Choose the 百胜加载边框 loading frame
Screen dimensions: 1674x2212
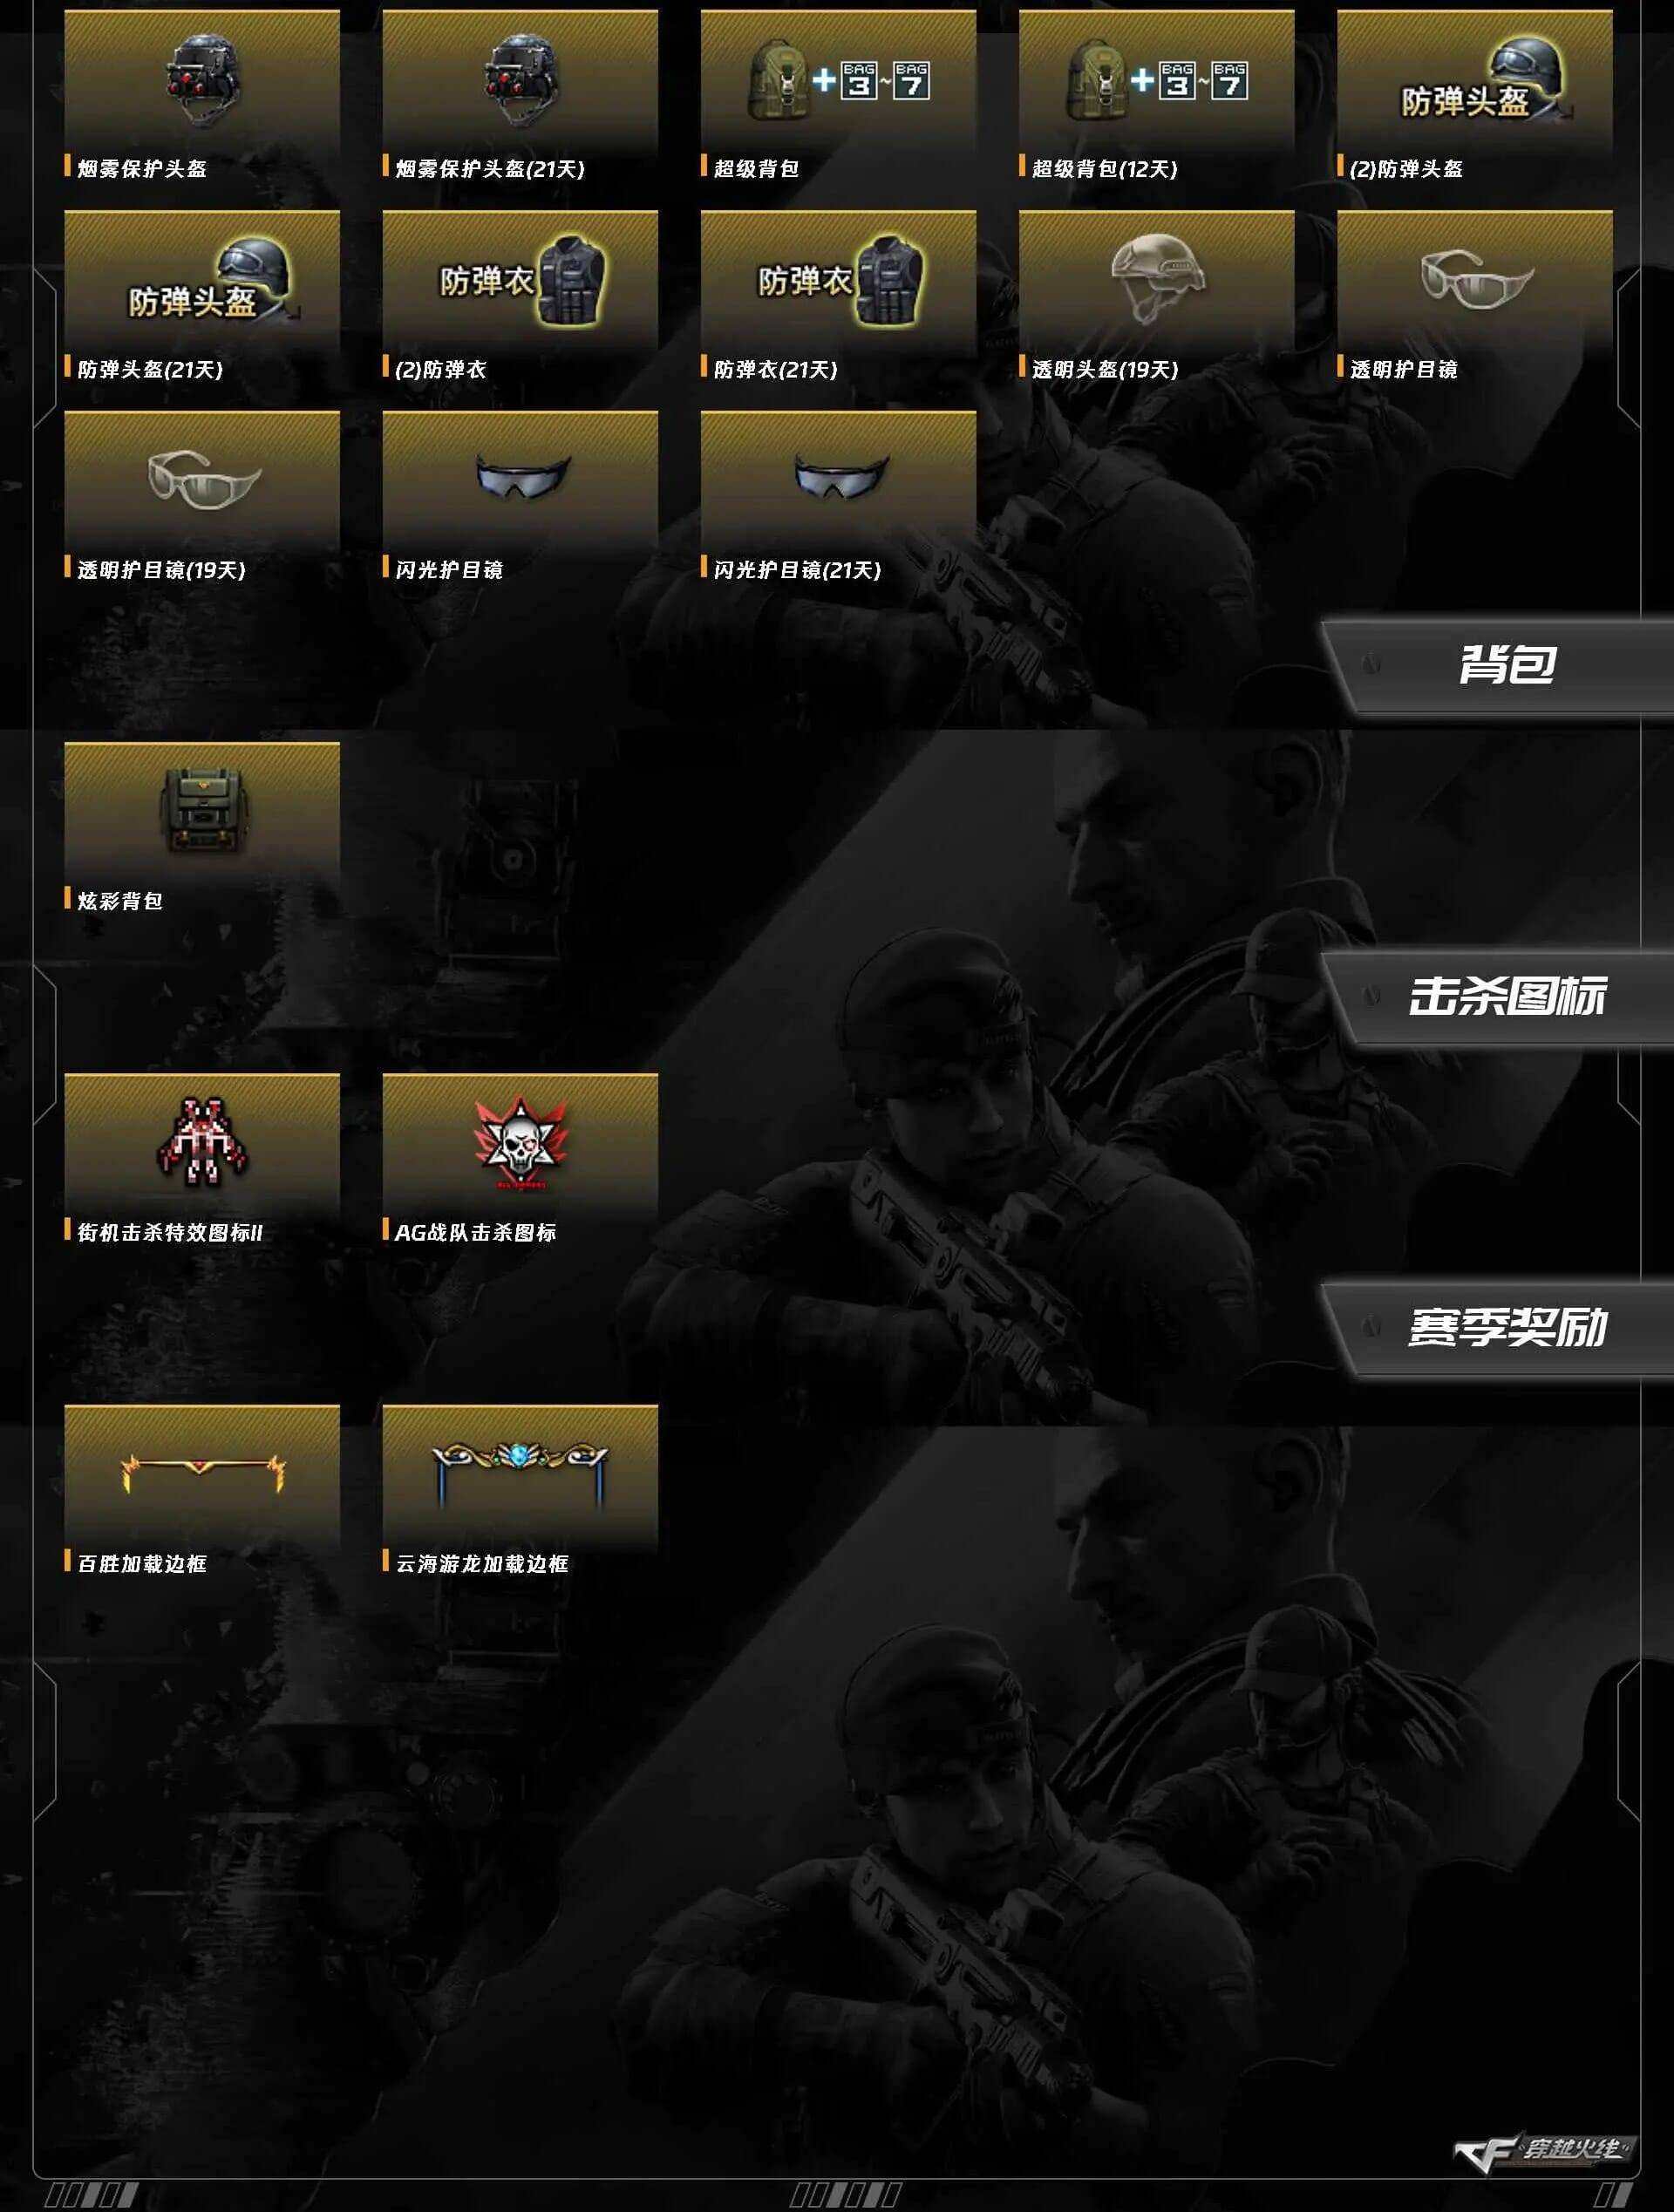point(202,1491)
